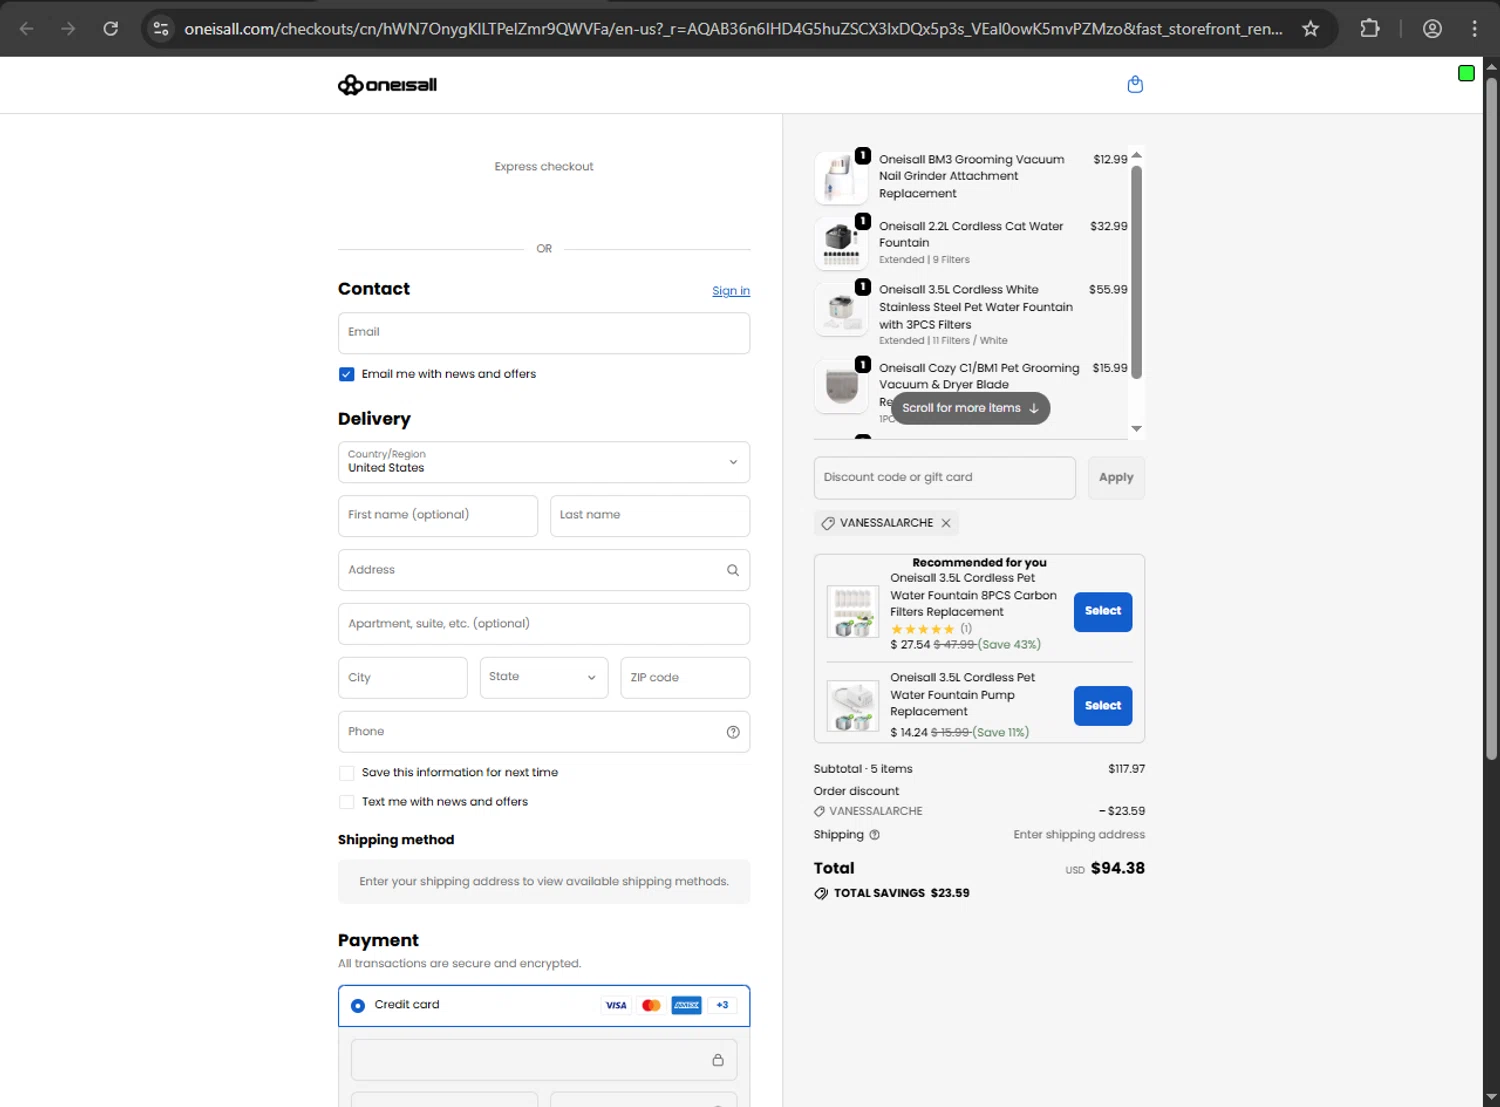Click the page vertical scrollbar thumb
Image resolution: width=1500 pixels, height=1107 pixels.
click(1491, 418)
